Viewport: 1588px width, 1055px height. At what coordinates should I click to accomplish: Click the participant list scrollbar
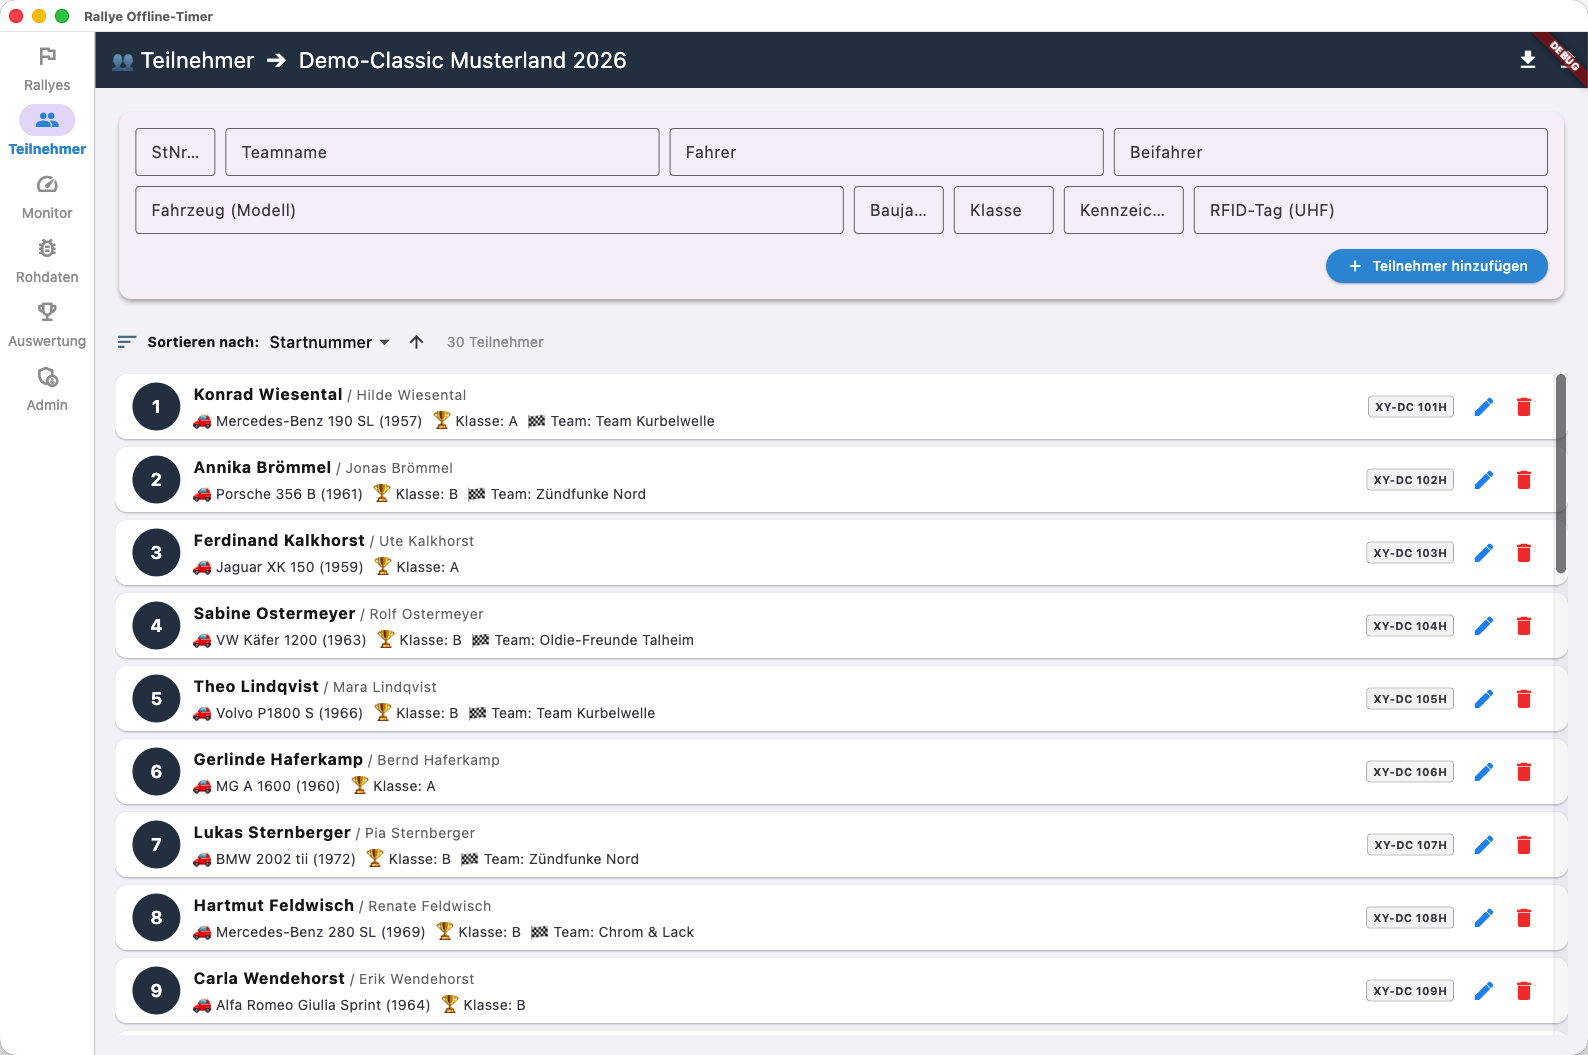(1561, 474)
